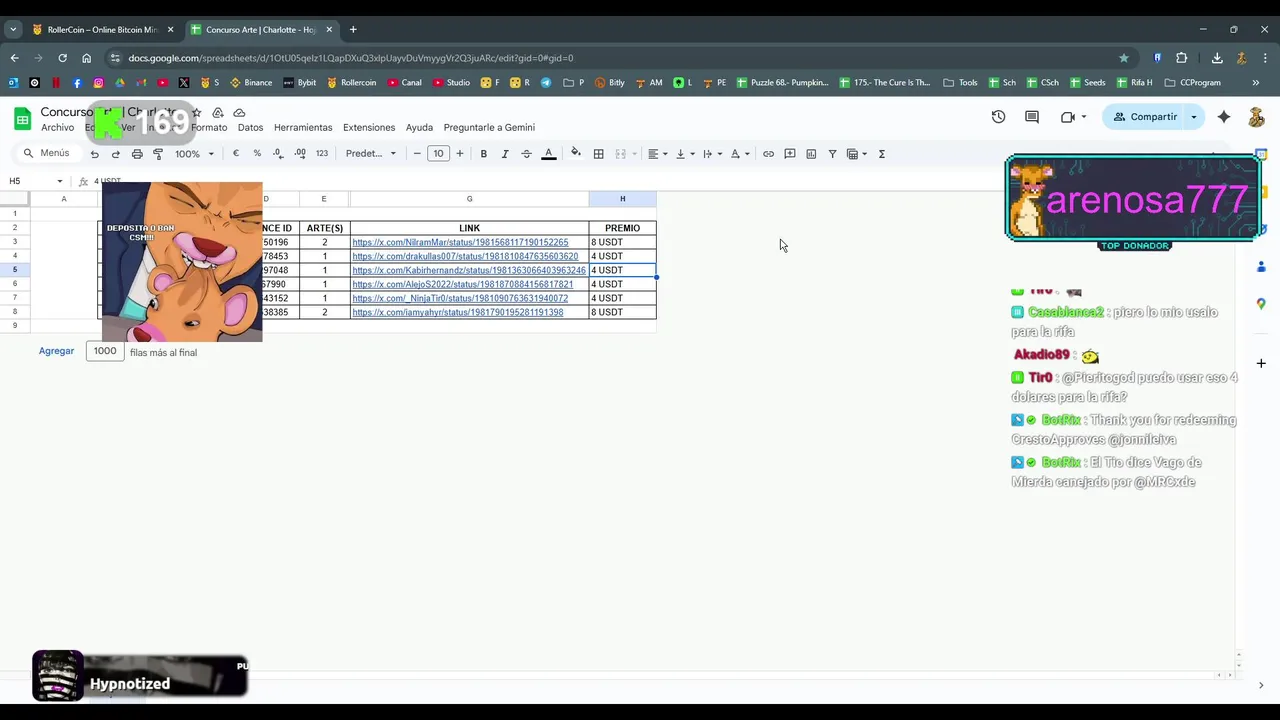The height and width of the screenshot is (720, 1280).
Task: Open the text color picker
Action: pos(548,154)
